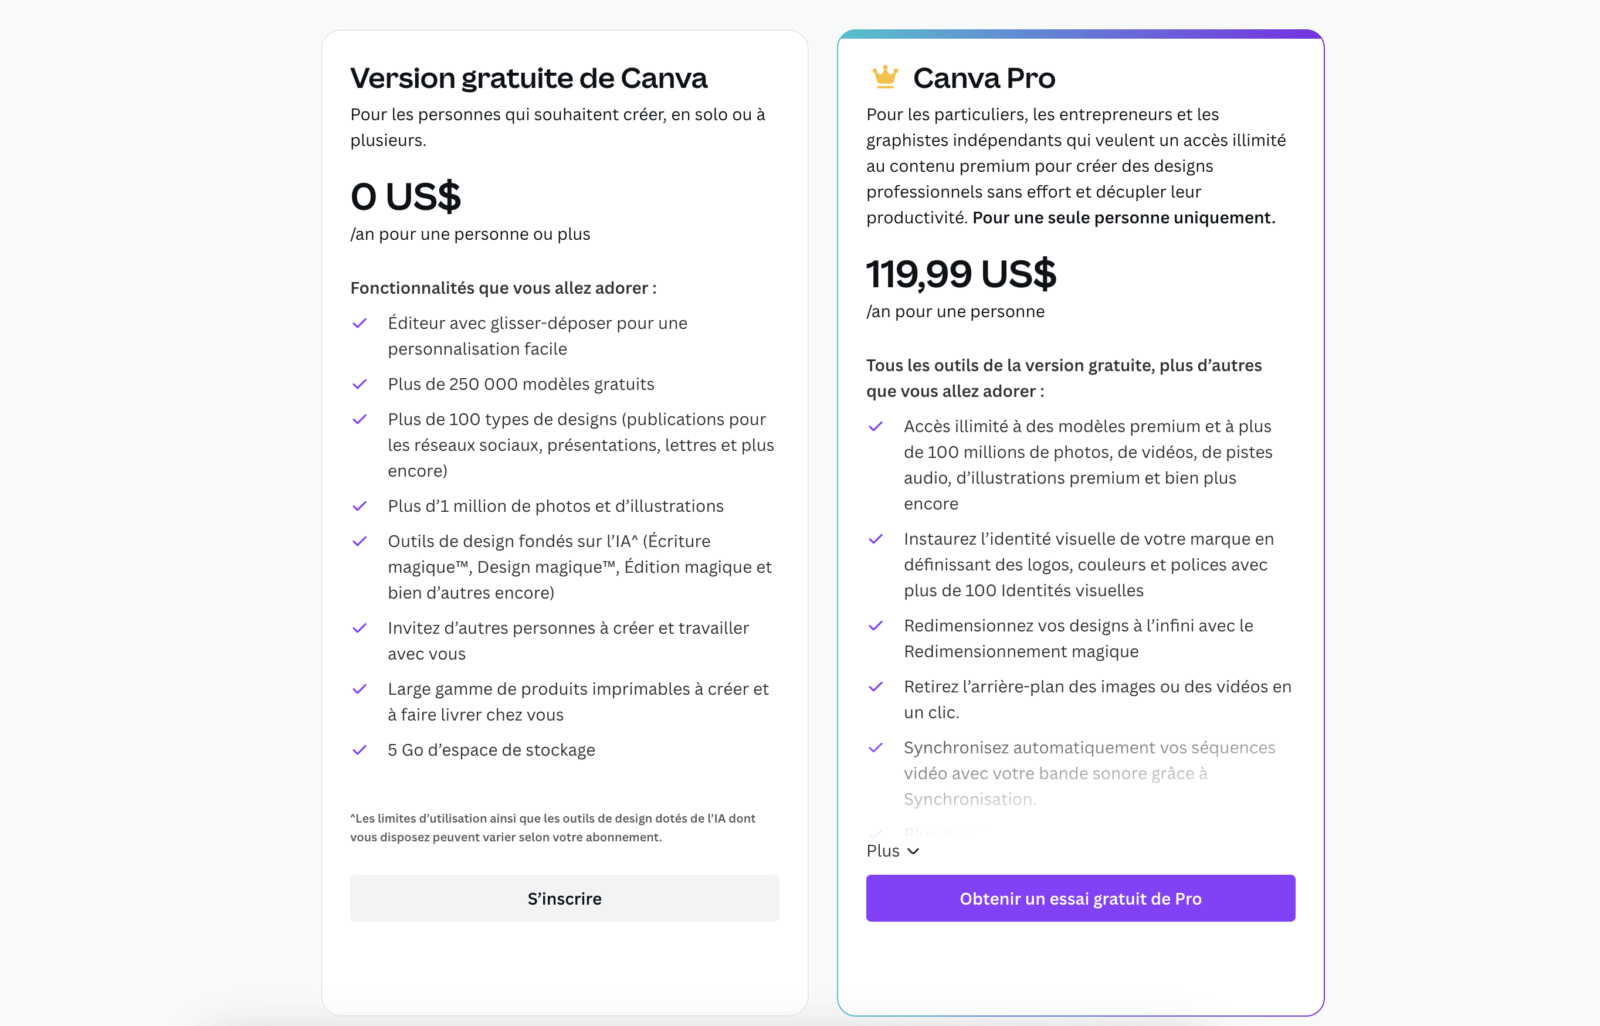Screen dimensions: 1600x1026
Task: Click the checkmark beside 'Plus de 250 000 modèles gratuits'
Action: 360,384
